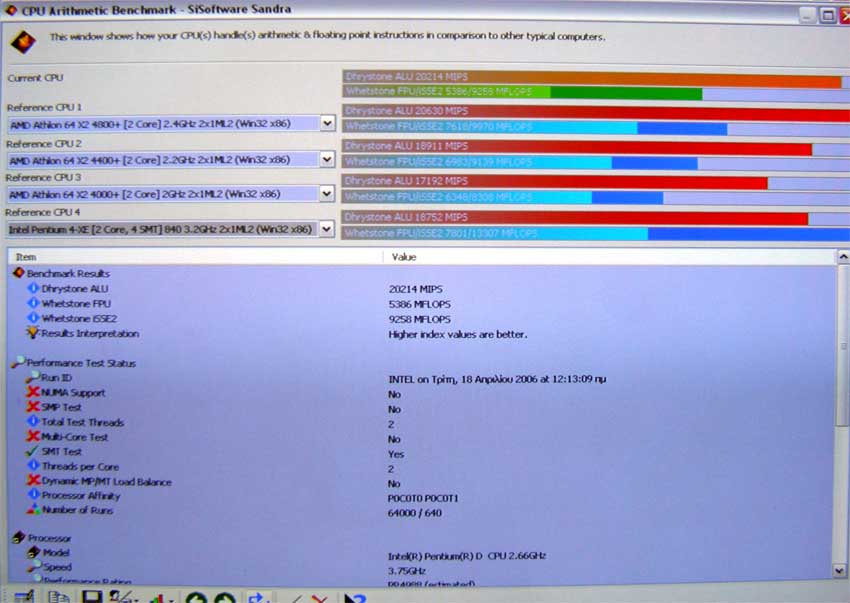Click the Whetstone FPU row icon
The image size is (850, 603).
click(x=34, y=303)
